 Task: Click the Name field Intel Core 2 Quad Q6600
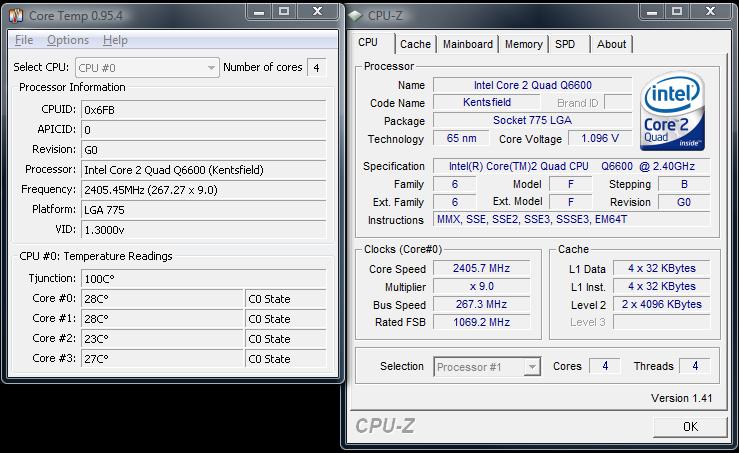pyautogui.click(x=533, y=85)
